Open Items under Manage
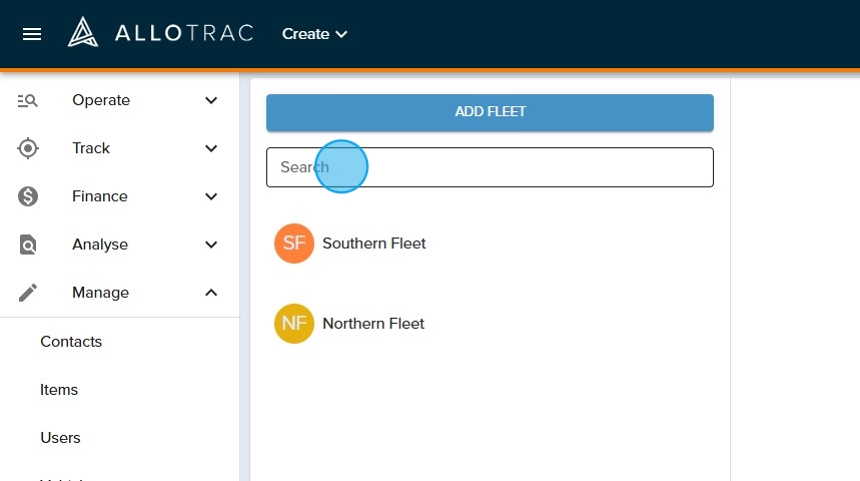 59,390
